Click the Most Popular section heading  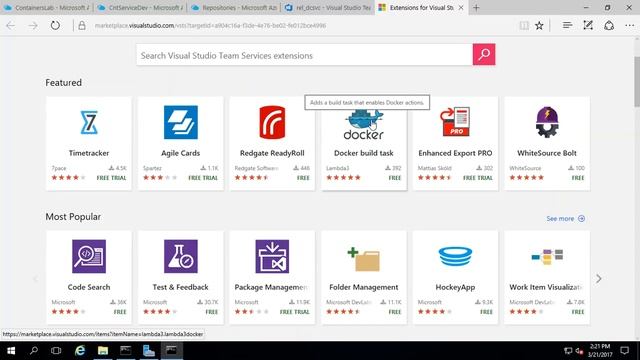73,217
